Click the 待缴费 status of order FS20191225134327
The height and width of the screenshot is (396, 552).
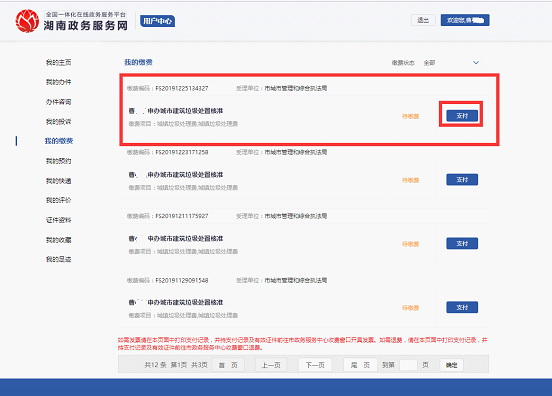pyautogui.click(x=410, y=117)
